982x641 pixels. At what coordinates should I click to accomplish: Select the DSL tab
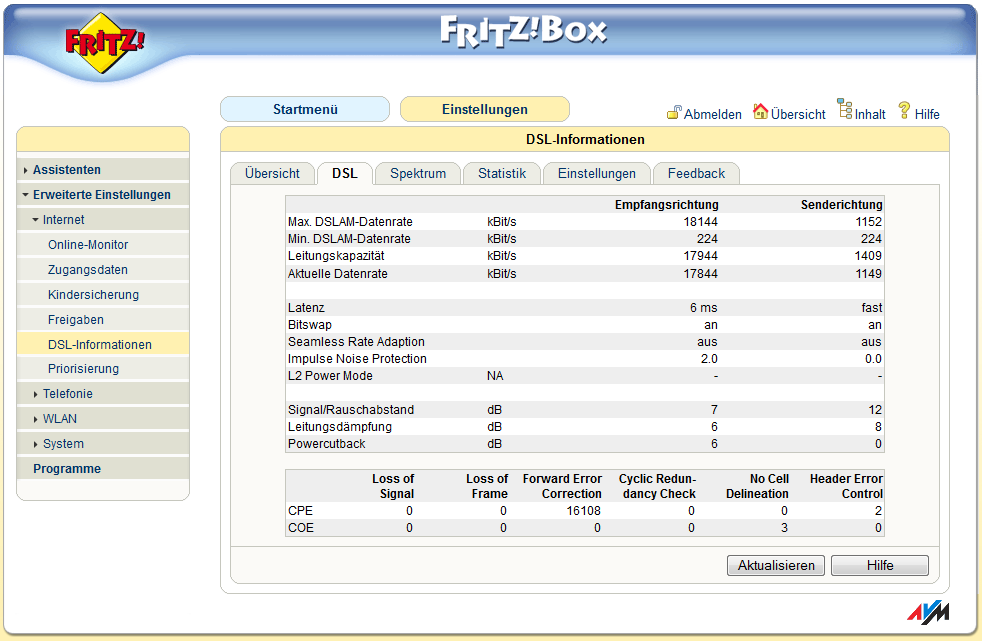[345, 173]
